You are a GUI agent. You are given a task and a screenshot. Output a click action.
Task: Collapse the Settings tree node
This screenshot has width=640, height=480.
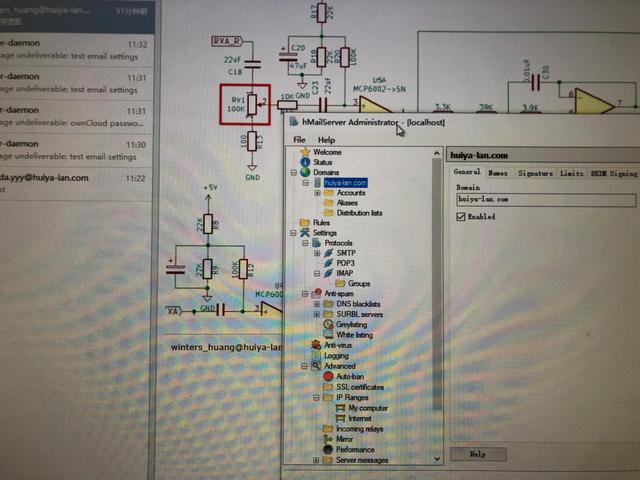point(293,233)
